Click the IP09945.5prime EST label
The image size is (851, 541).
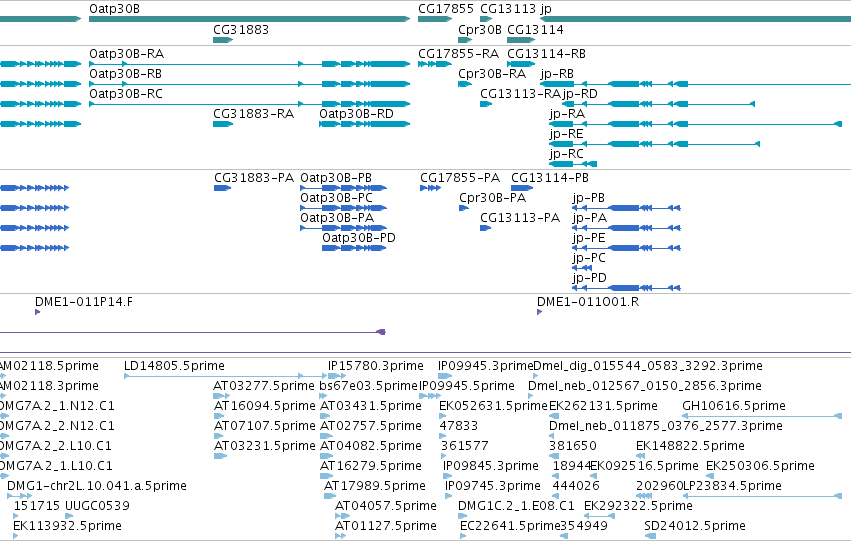467,386
